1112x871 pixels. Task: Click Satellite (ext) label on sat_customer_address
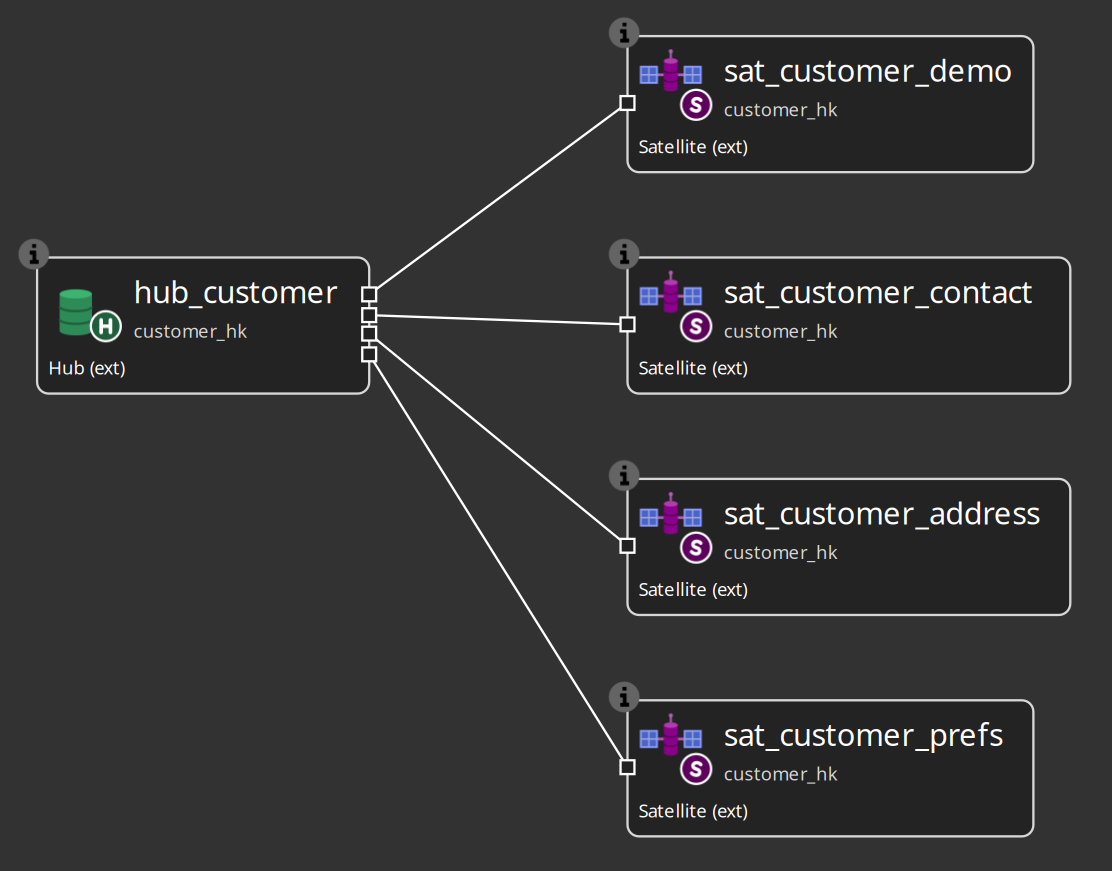coord(693,589)
